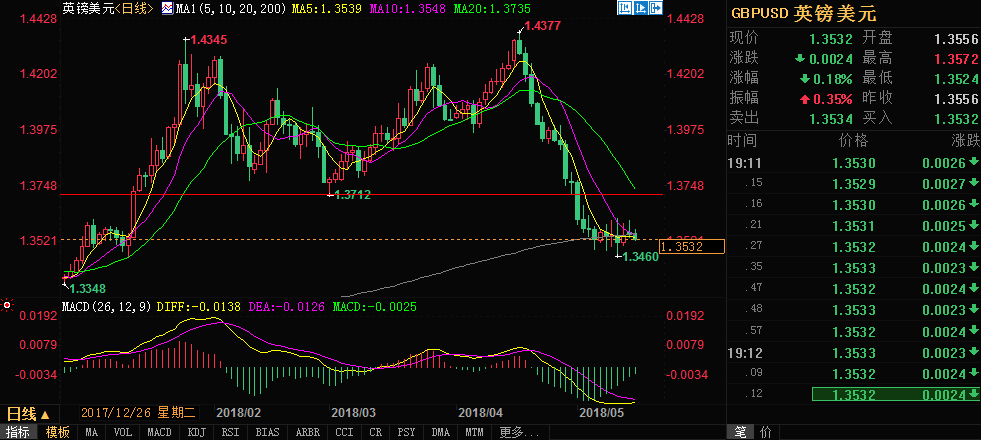Select the KDJ indicator tab

pyautogui.click(x=196, y=432)
